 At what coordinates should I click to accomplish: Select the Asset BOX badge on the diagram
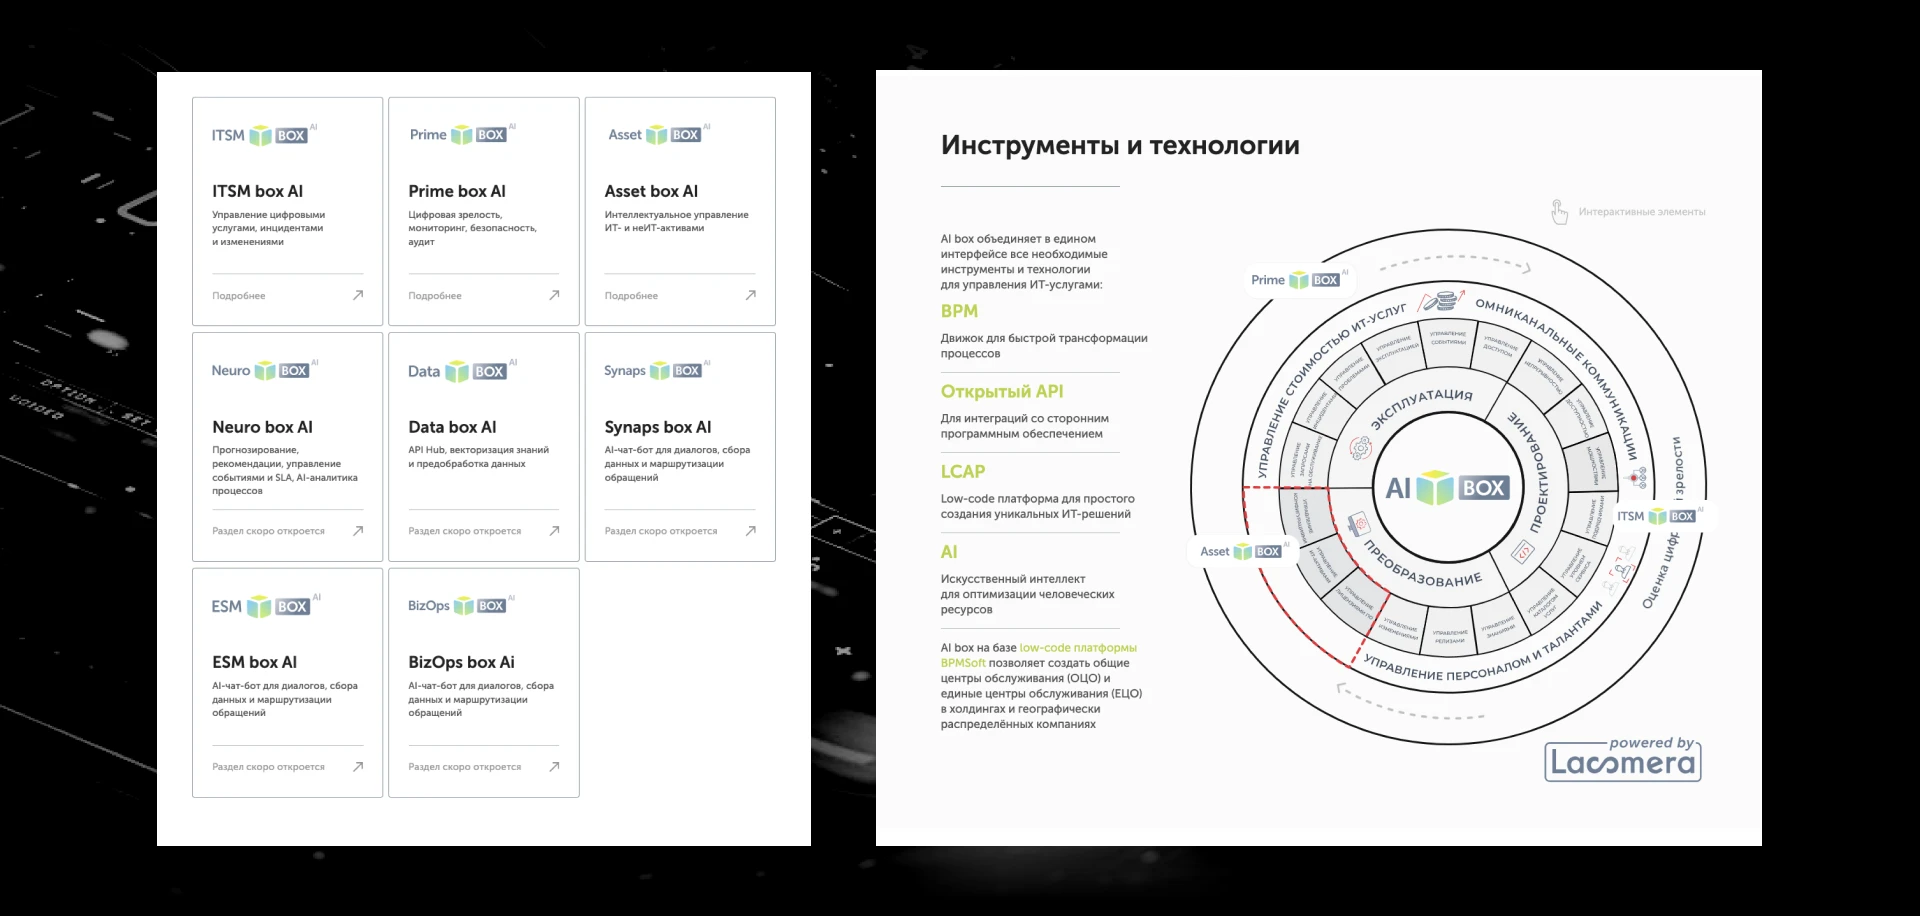point(1241,551)
